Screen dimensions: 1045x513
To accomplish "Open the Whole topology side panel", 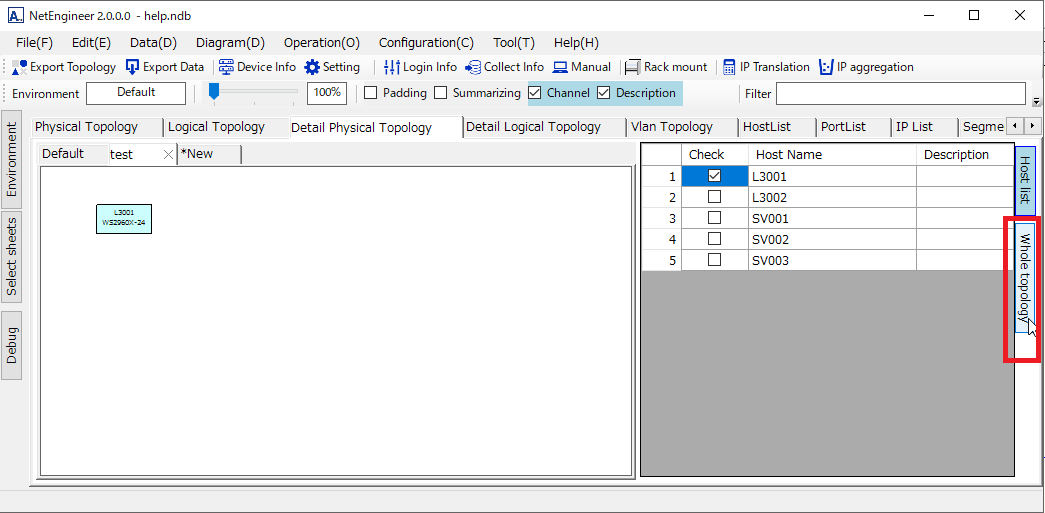I will 1024,276.
